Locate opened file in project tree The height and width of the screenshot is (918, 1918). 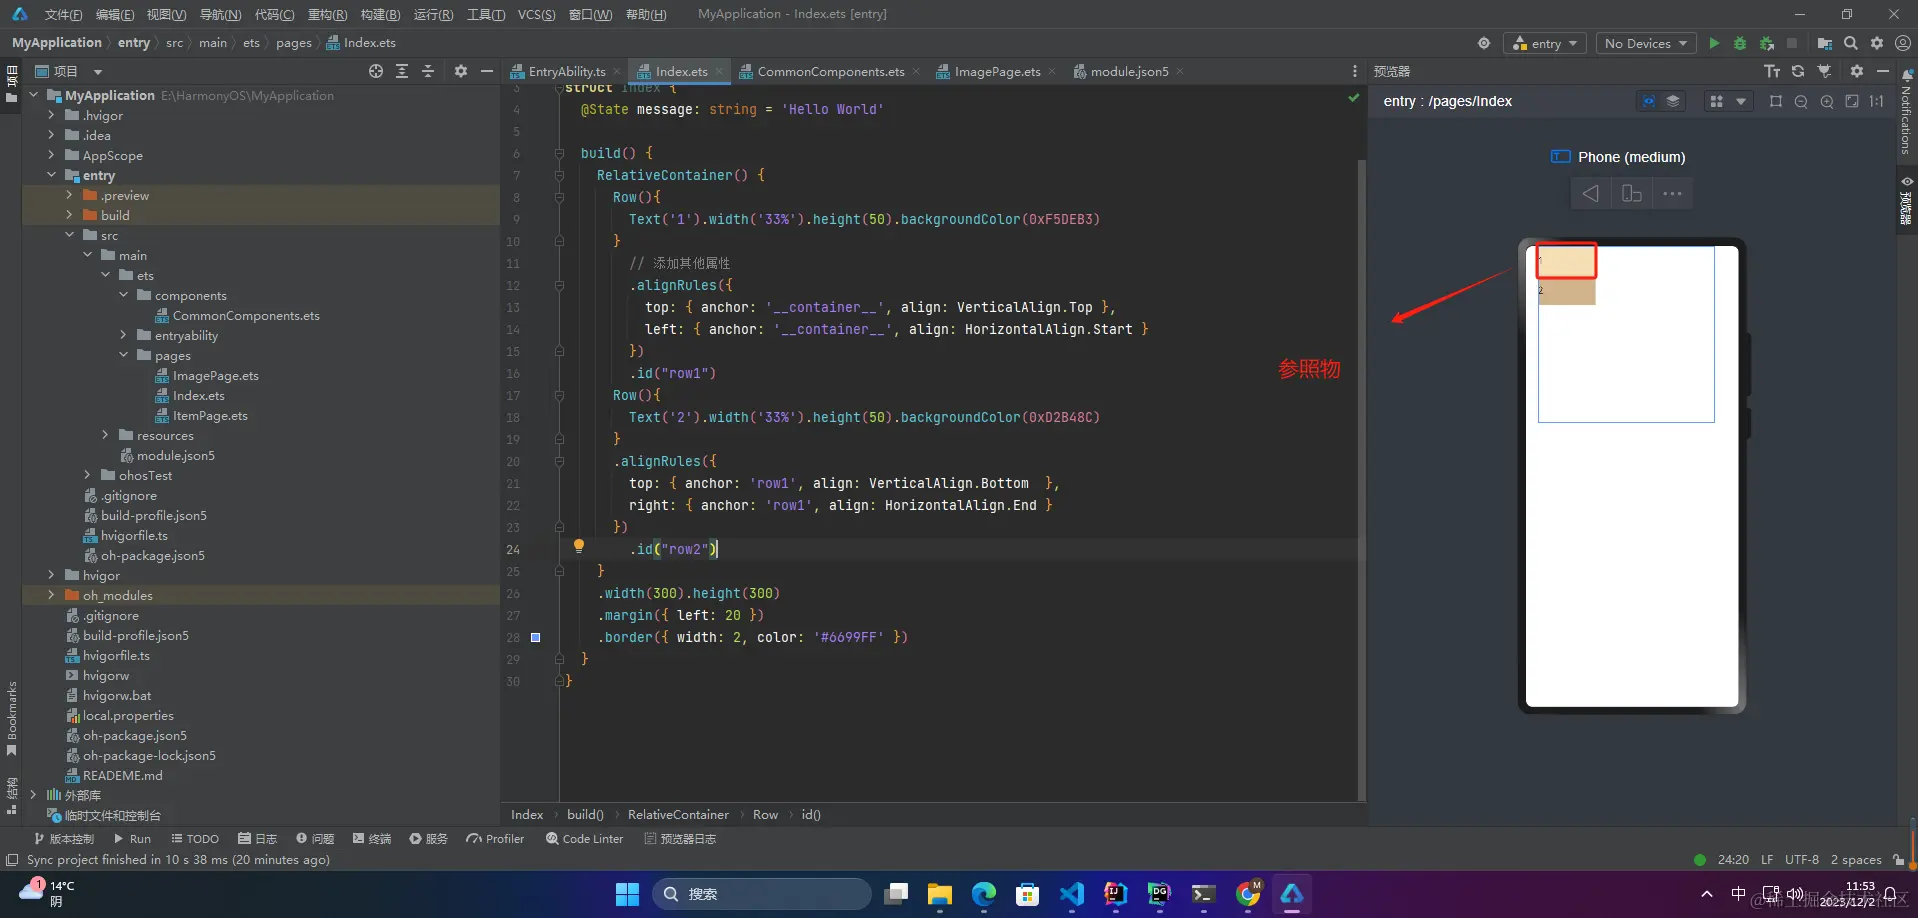click(x=376, y=71)
